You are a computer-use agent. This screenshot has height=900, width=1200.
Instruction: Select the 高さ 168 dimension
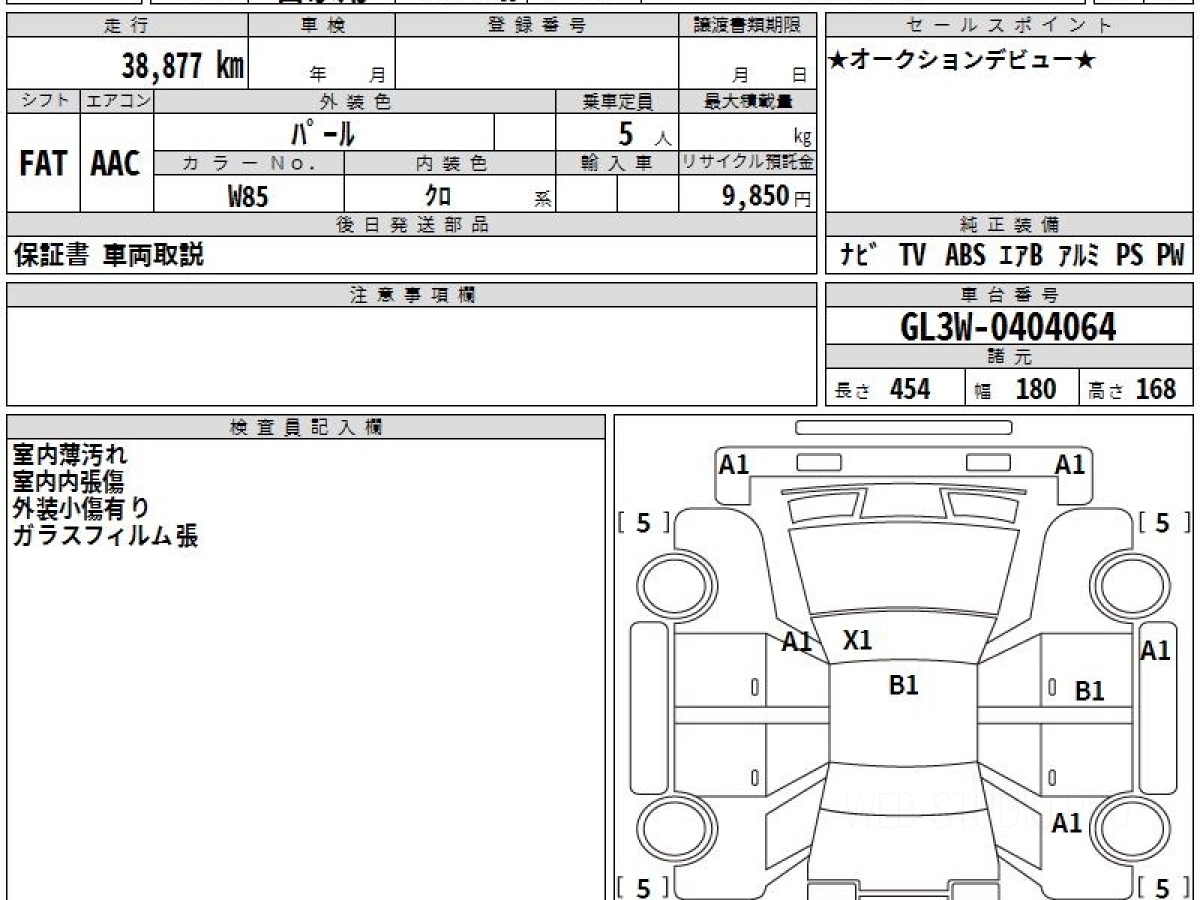(x=1133, y=389)
